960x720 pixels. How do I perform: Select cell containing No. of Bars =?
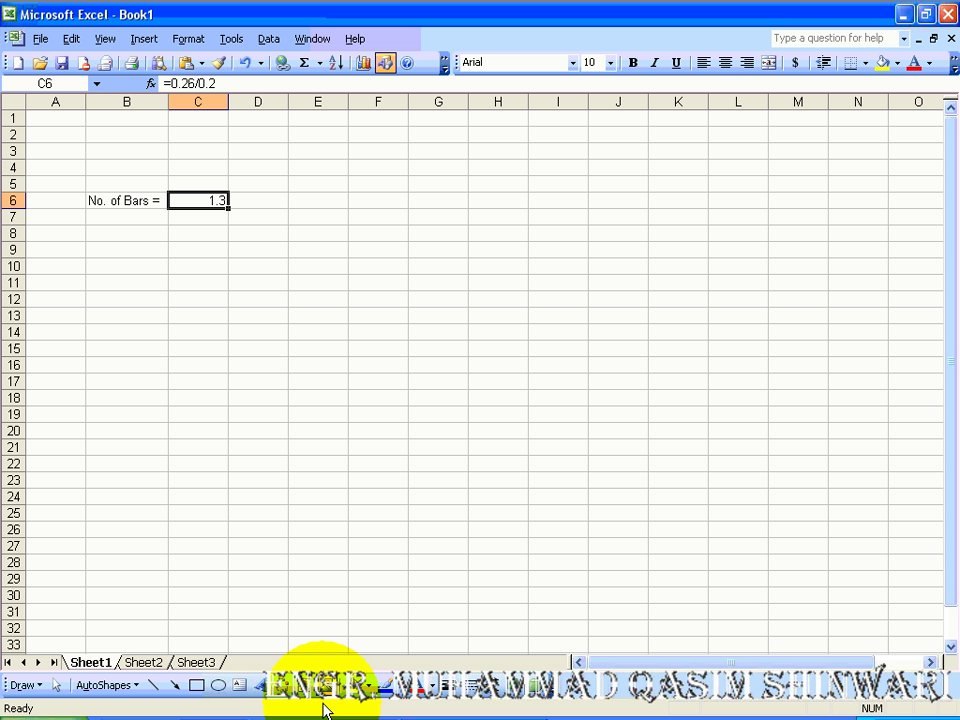point(127,200)
